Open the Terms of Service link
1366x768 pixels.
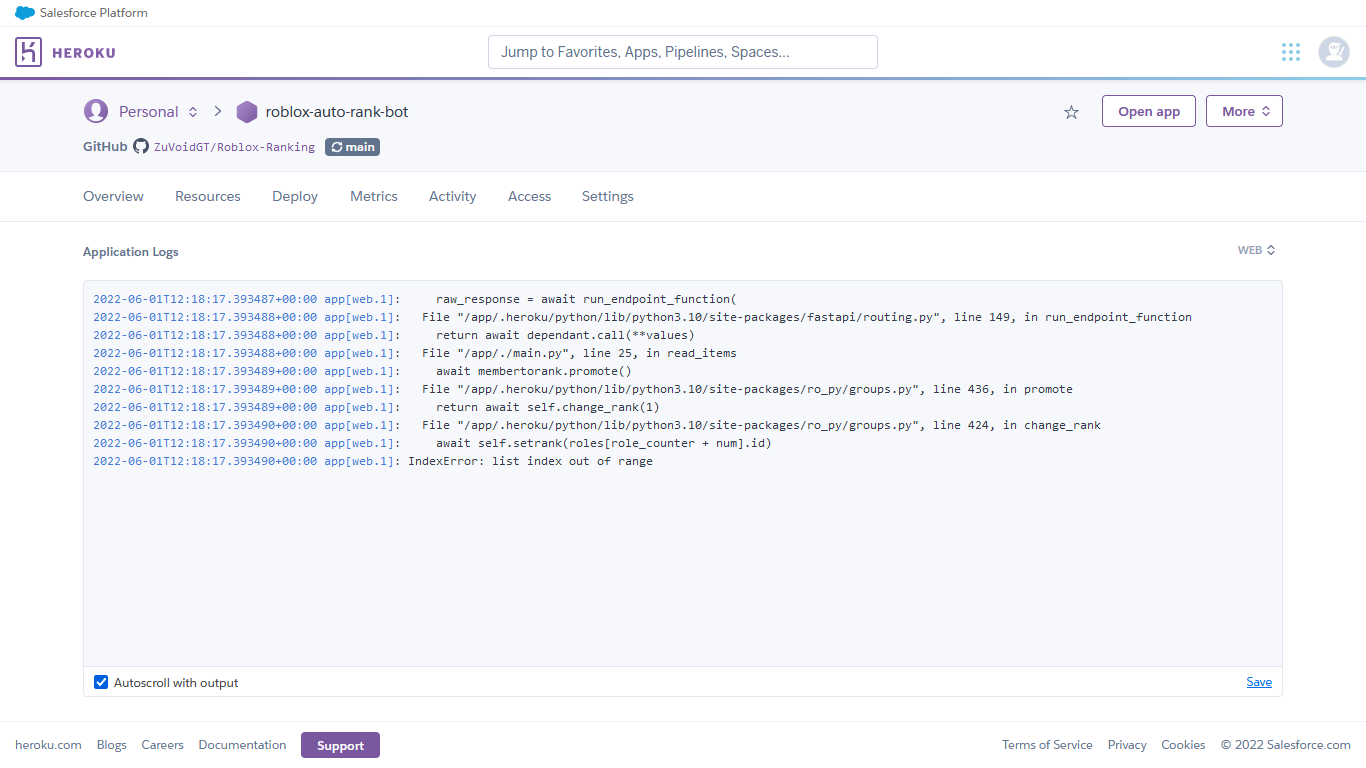tap(1047, 745)
